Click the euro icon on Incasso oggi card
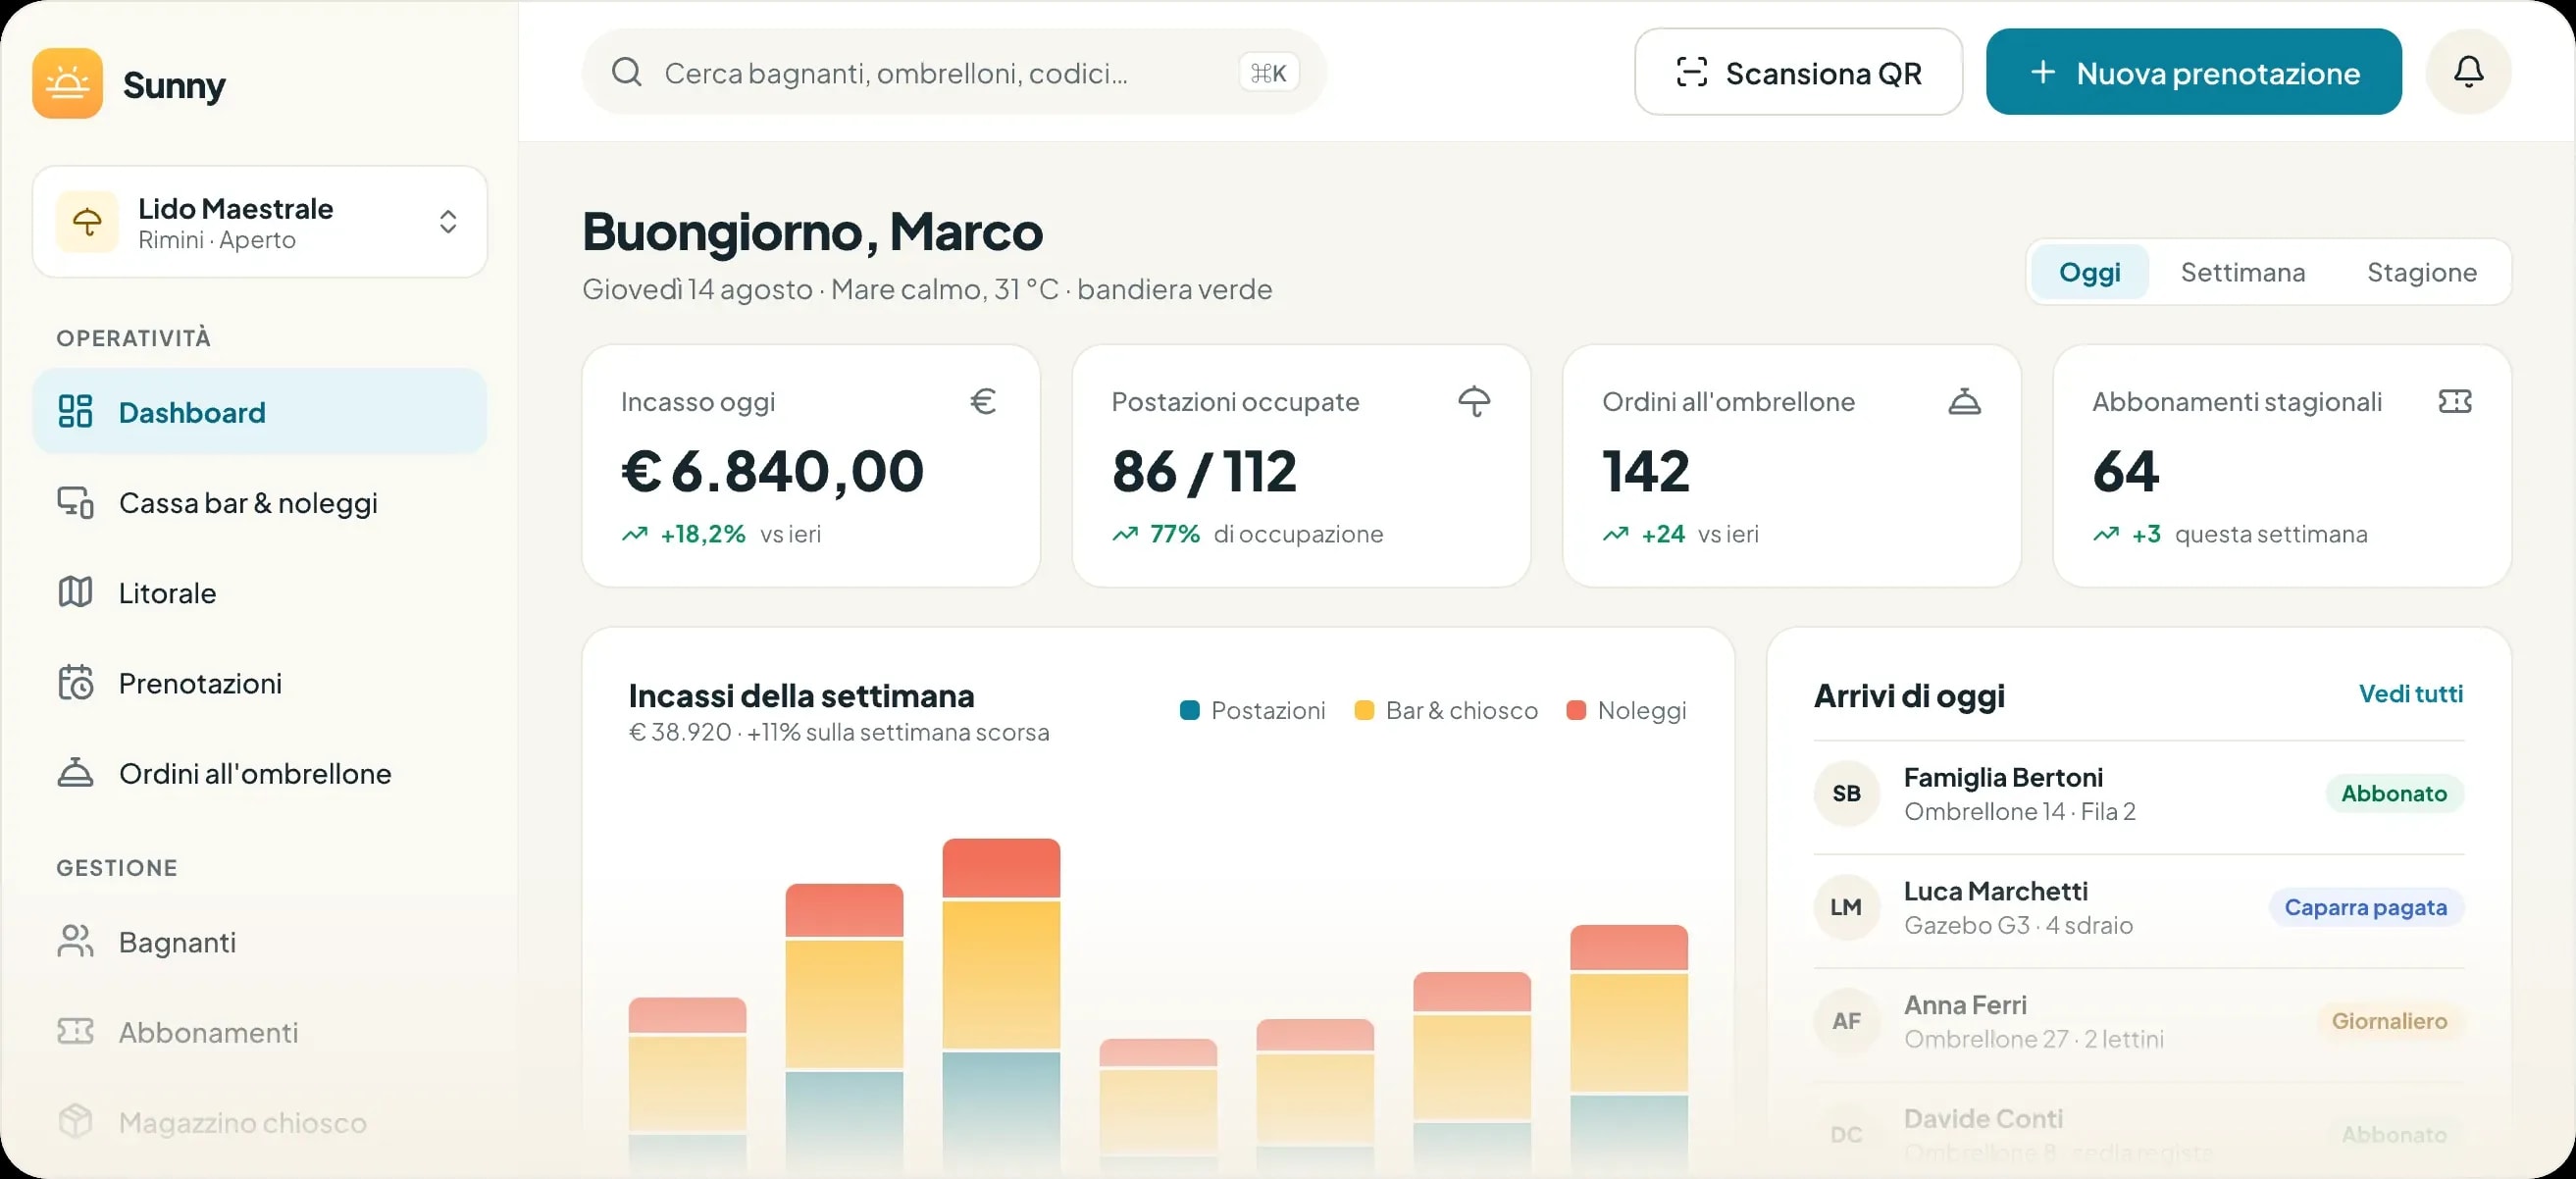The height and width of the screenshot is (1179, 2576). point(983,401)
